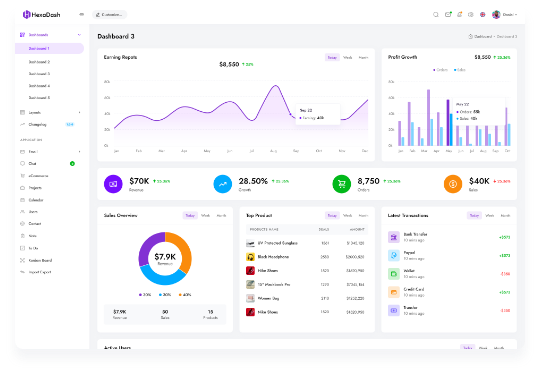Screen dimensions: 540x374
Task: Open Import Export from sidebar
Action: point(40,272)
